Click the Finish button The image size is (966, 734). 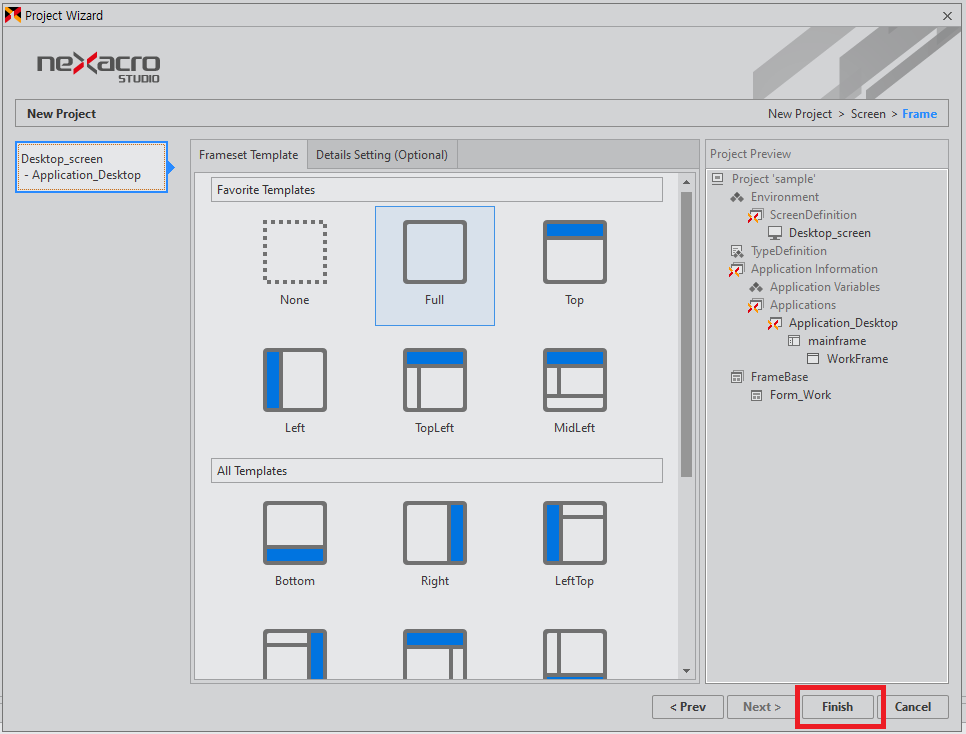click(x=837, y=707)
